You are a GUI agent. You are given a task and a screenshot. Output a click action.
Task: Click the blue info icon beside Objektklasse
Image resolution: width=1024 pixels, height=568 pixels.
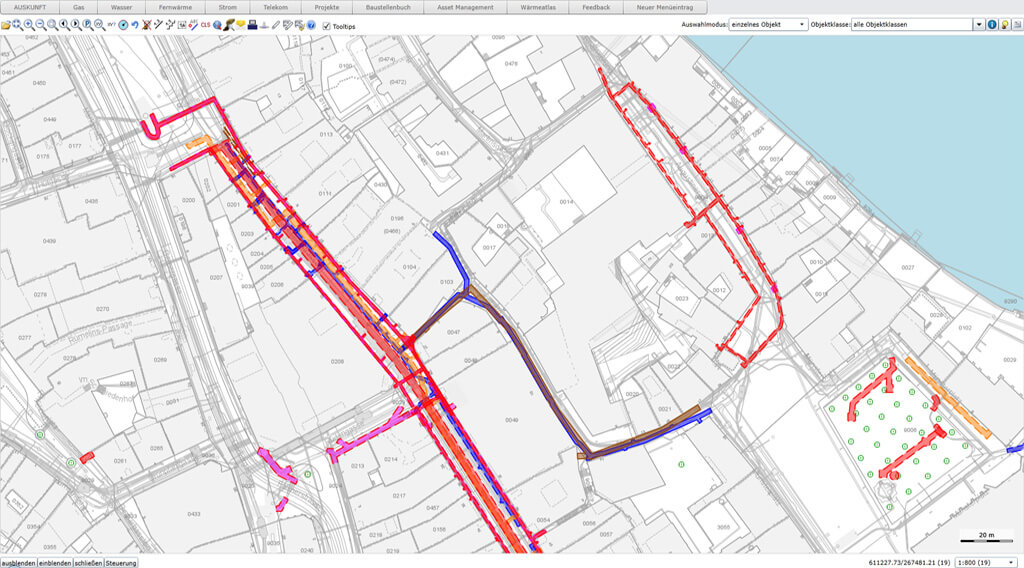click(992, 24)
